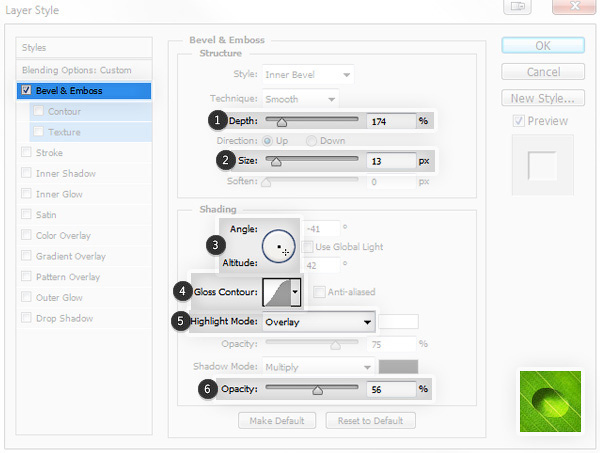Click the Highlight Opacity field 75
Screen dimensions: 600x453
click(391, 344)
